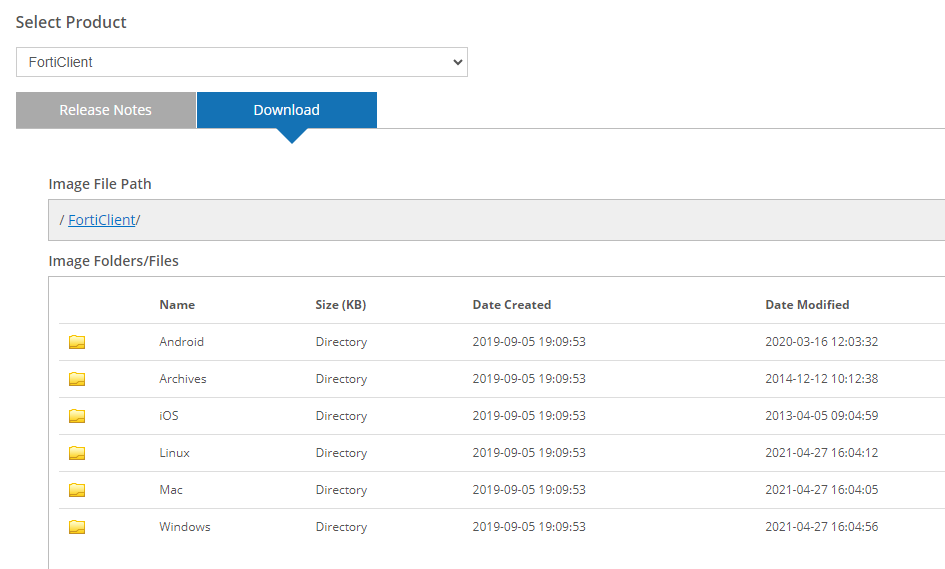The width and height of the screenshot is (945, 569).
Task: Open the iOS folder icon
Action: coord(77,416)
